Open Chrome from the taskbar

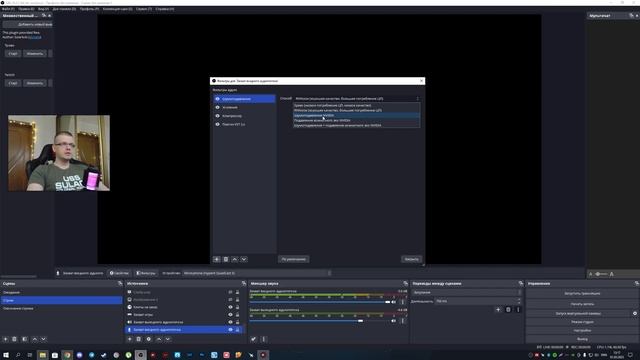coord(67,355)
